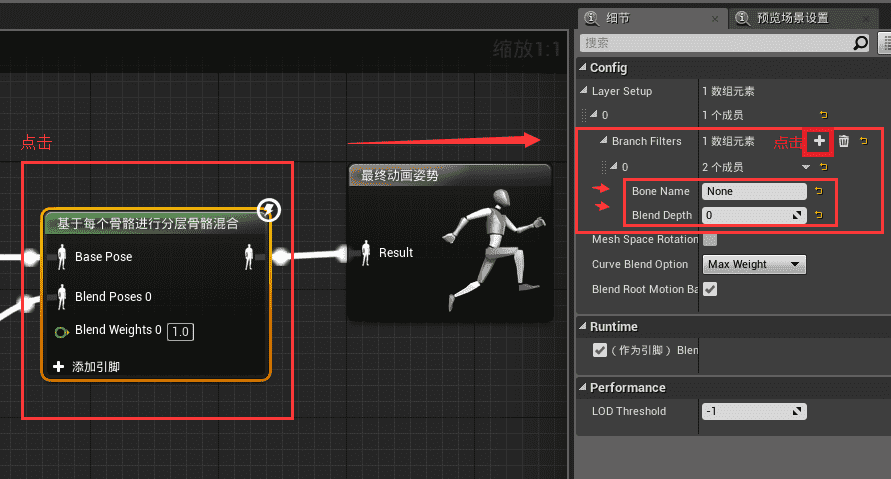Click the Base Pose input pin icon
The width and height of the screenshot is (891, 479).
(61, 257)
